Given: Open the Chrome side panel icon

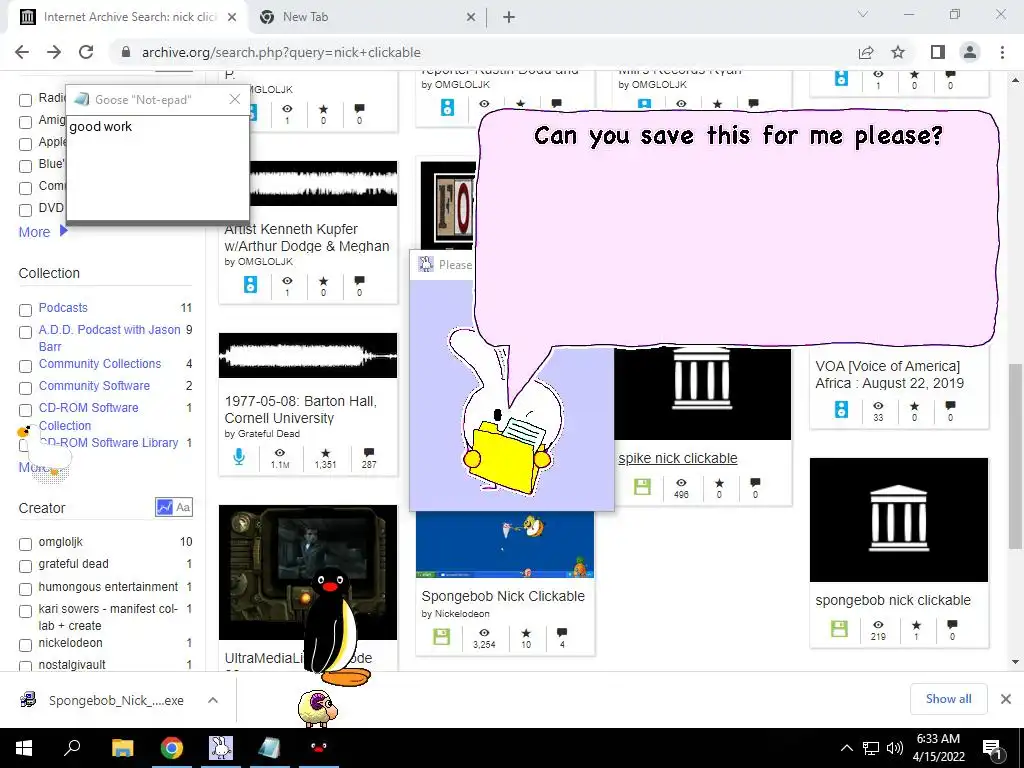Looking at the screenshot, I should (938, 52).
